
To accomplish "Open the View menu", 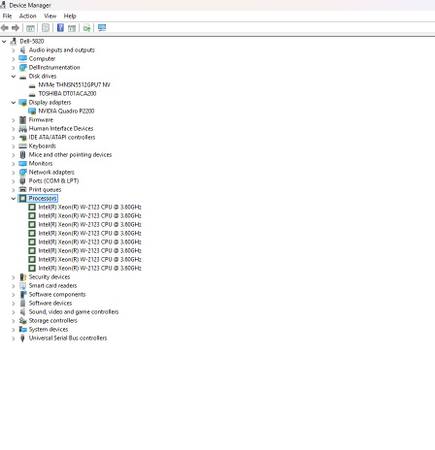I will [x=50, y=16].
